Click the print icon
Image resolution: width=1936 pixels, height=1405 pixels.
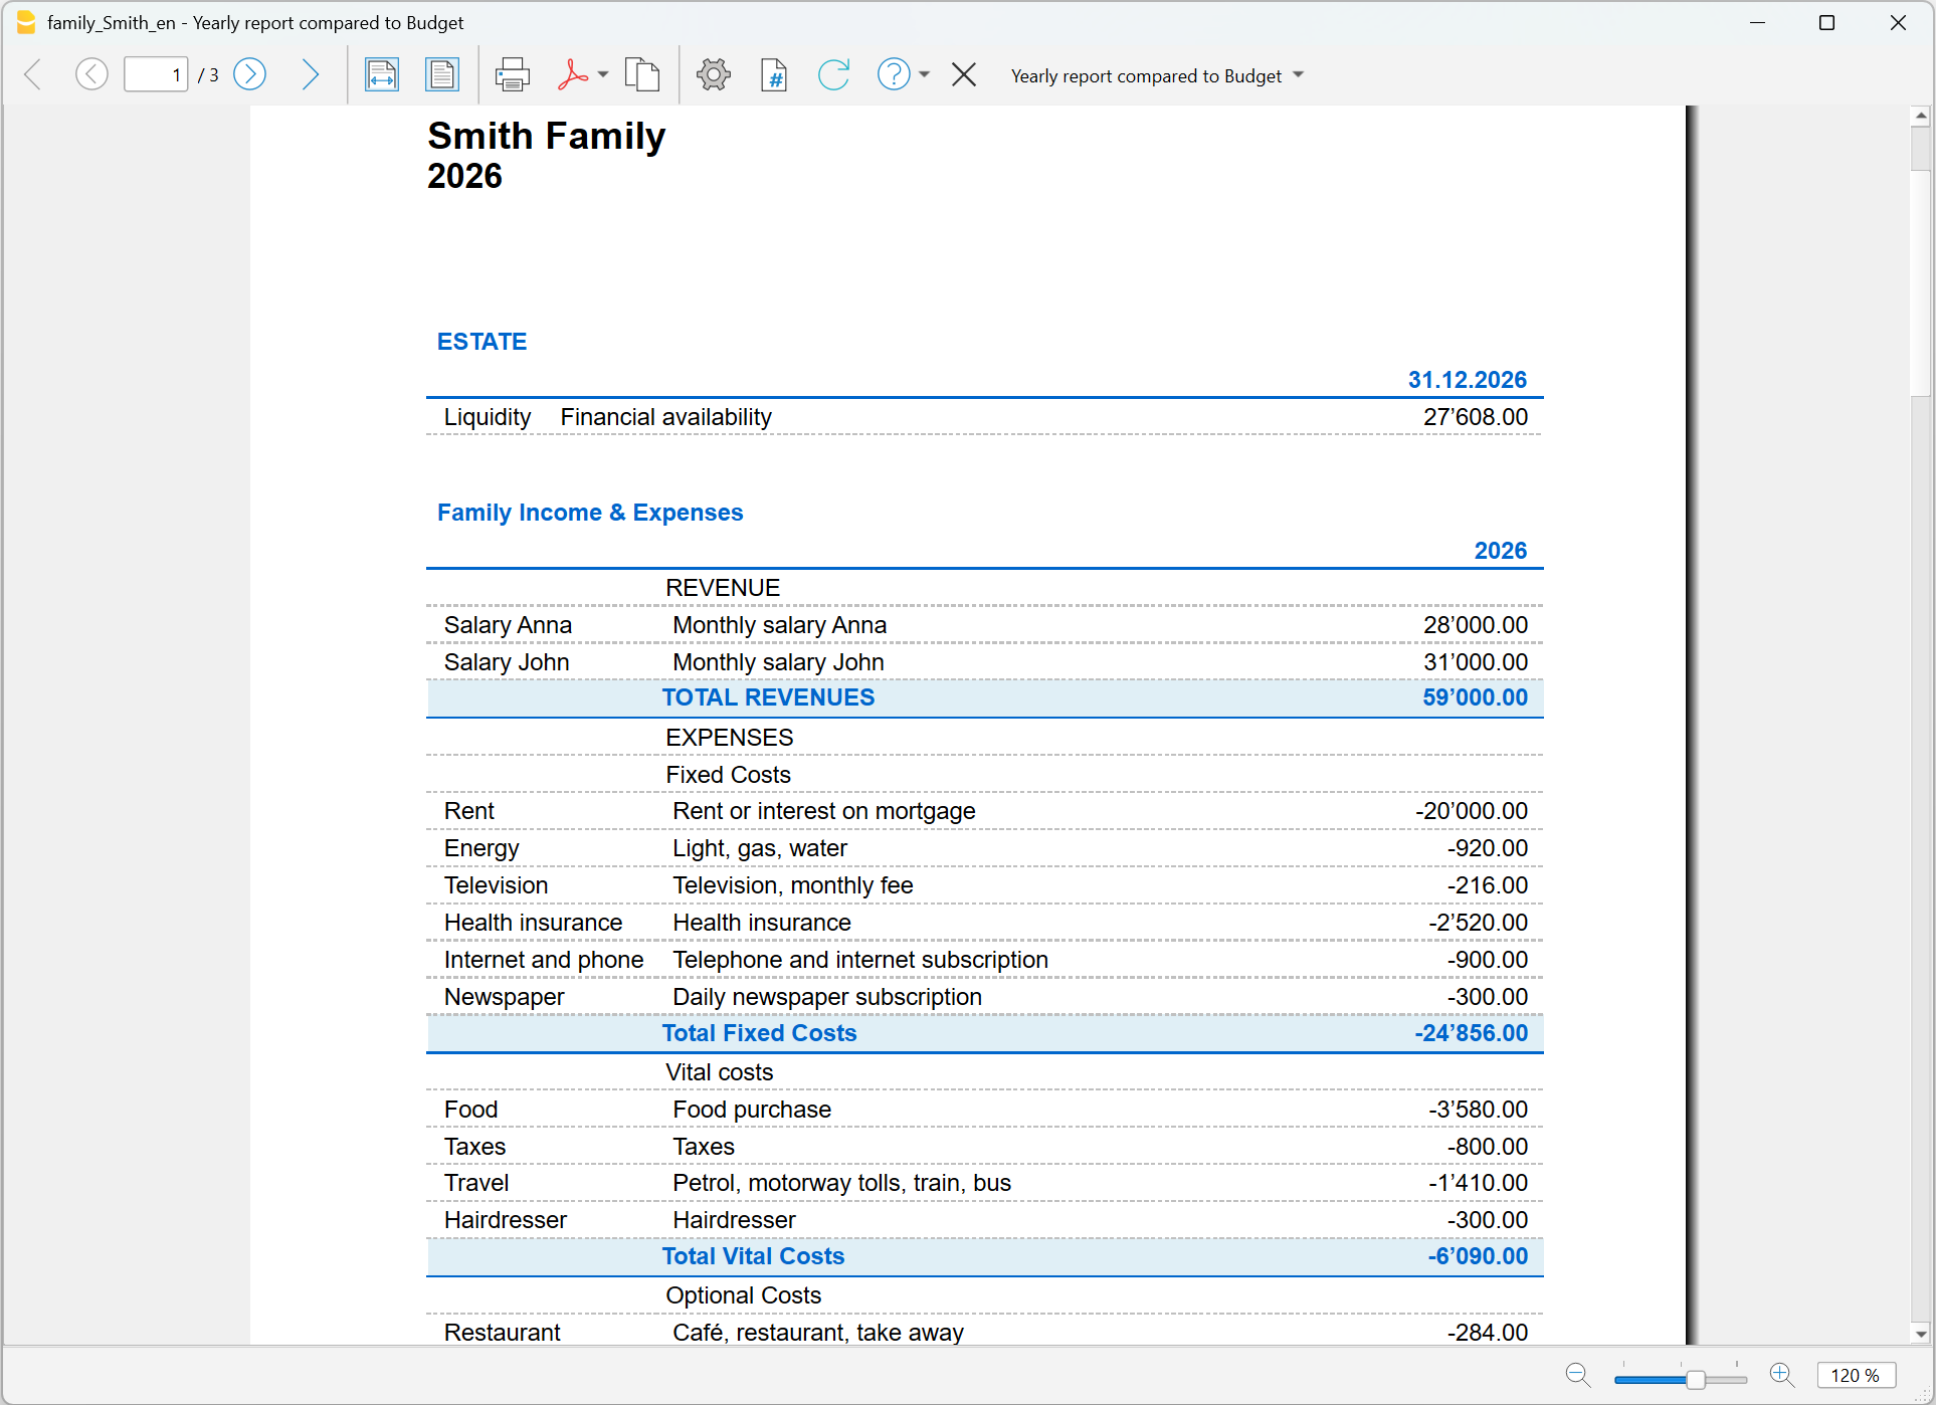512,75
